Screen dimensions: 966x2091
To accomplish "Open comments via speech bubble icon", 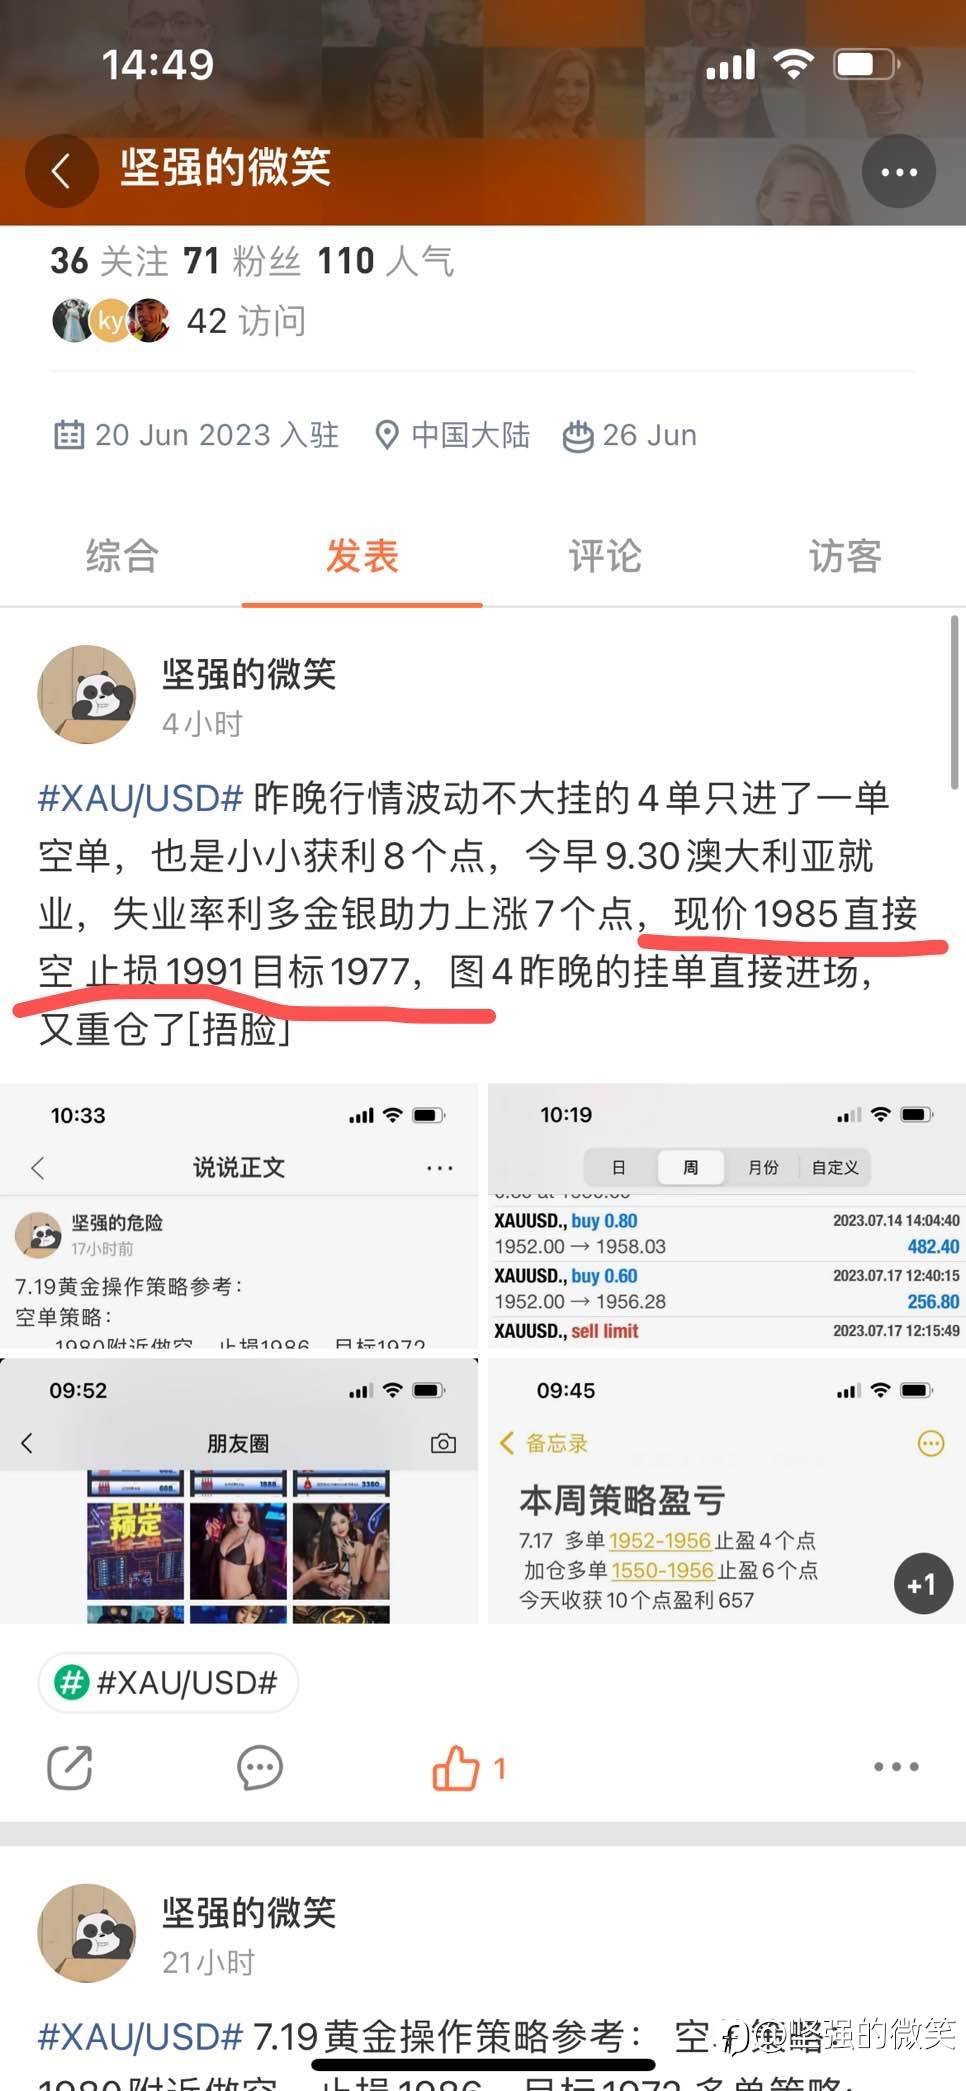I will coord(259,1767).
